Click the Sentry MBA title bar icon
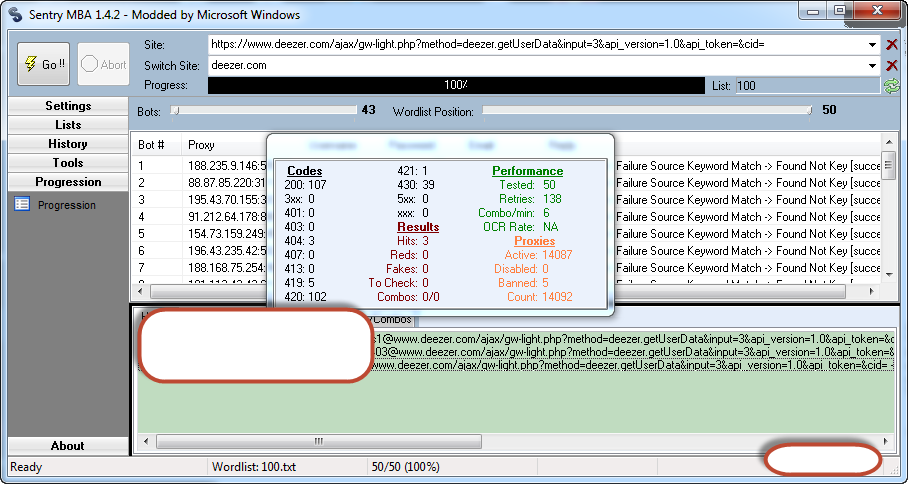This screenshot has height=484, width=908. (x=16, y=11)
